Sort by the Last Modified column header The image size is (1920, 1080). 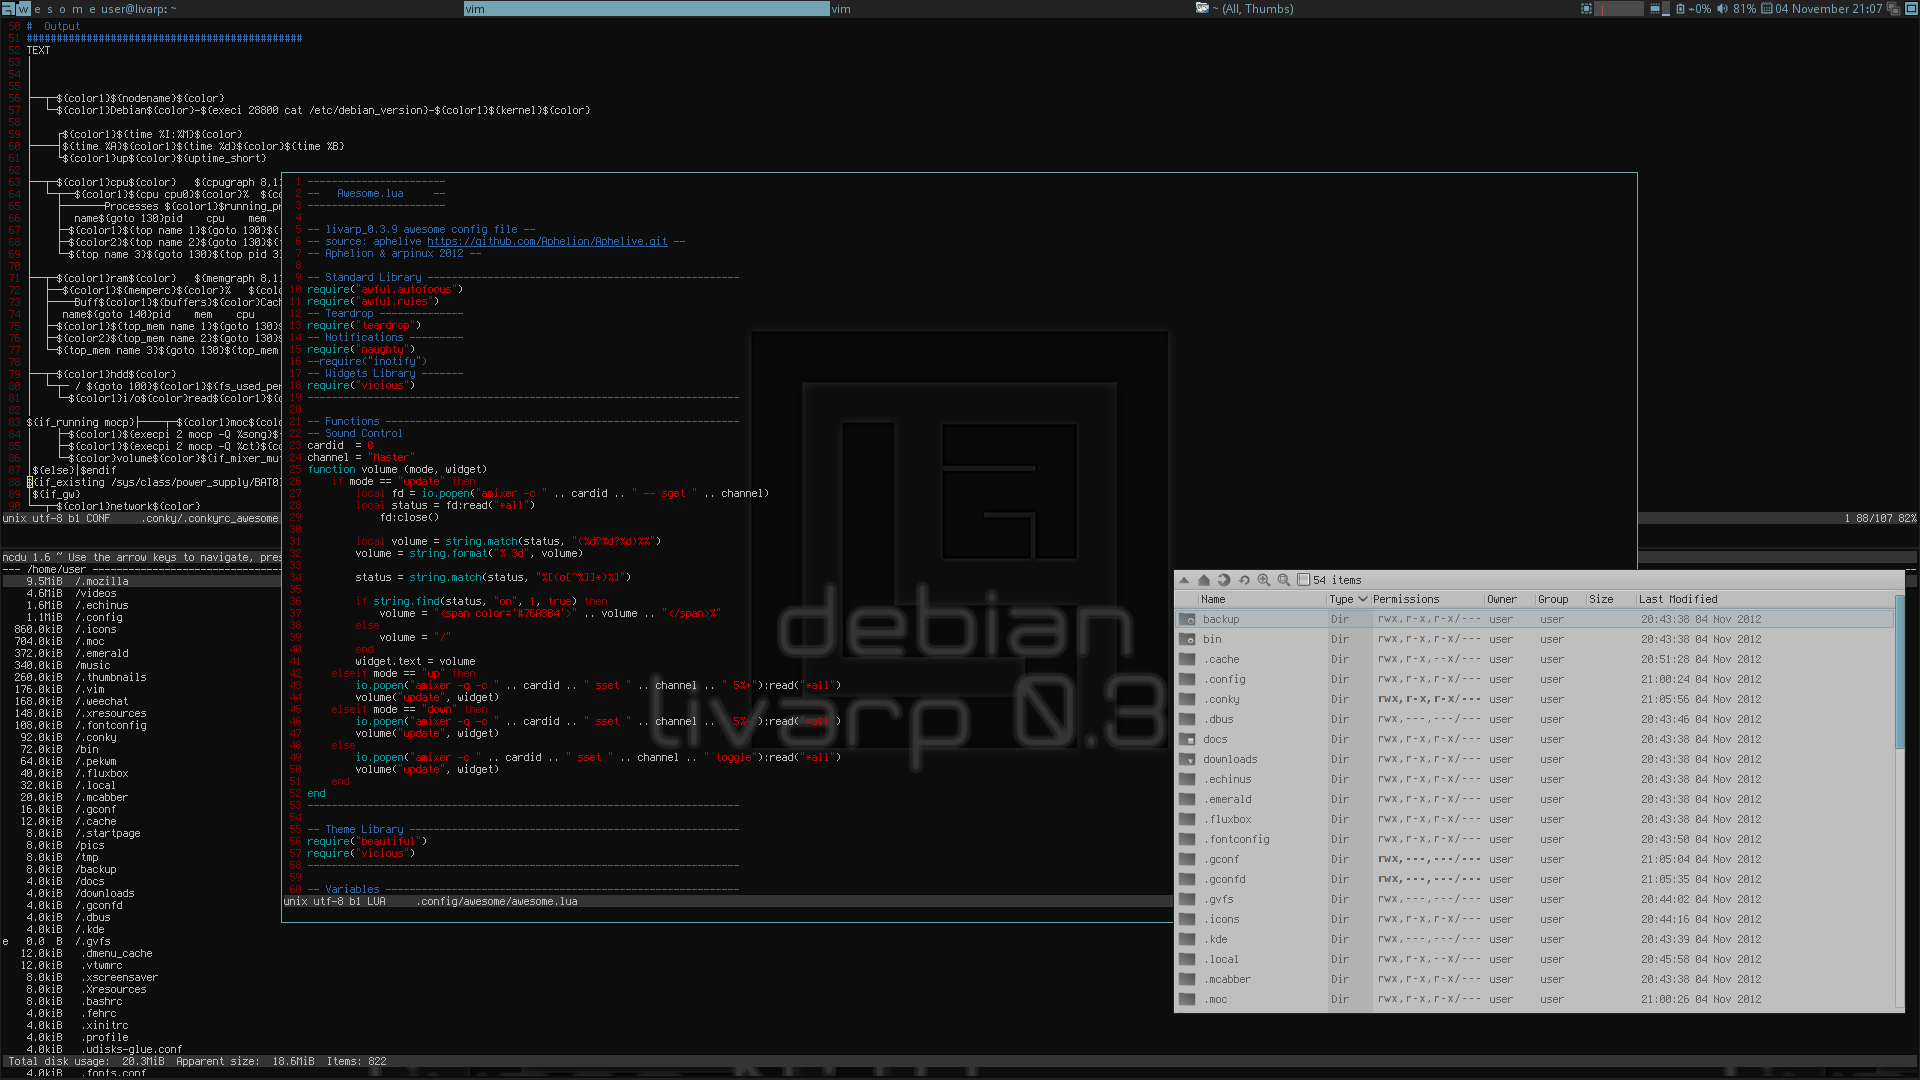[x=1765, y=599]
